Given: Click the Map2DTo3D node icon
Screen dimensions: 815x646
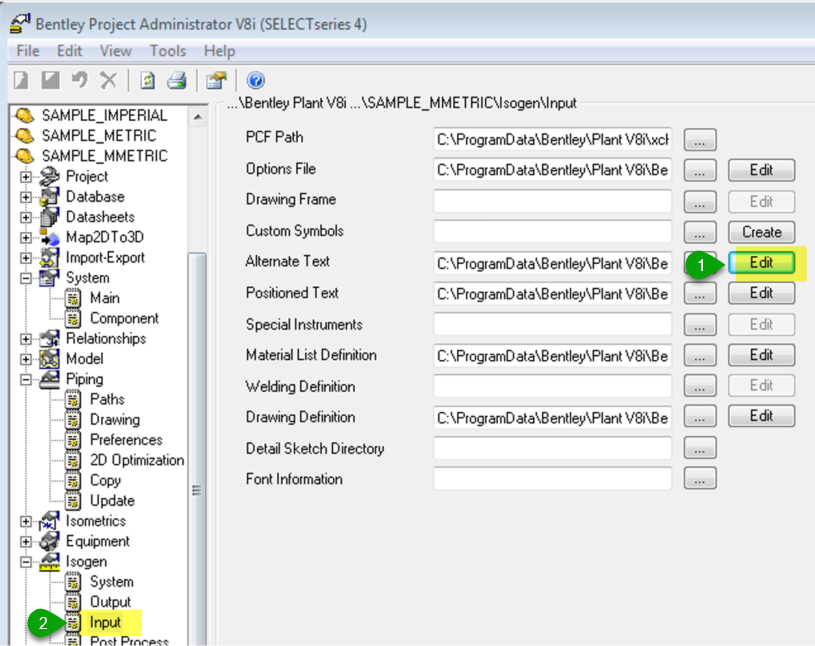Looking at the screenshot, I should 50,237.
